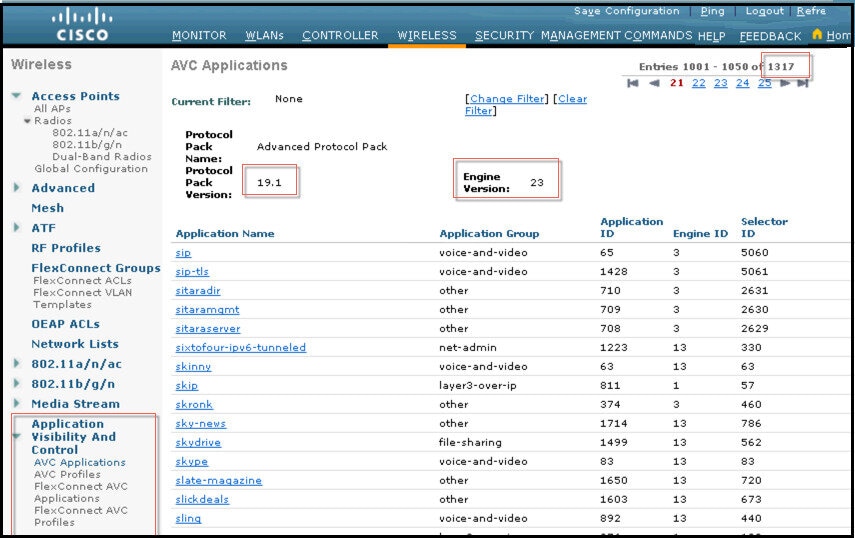The height and width of the screenshot is (538, 855).
Task: Open the skronk application
Action: coord(194,404)
